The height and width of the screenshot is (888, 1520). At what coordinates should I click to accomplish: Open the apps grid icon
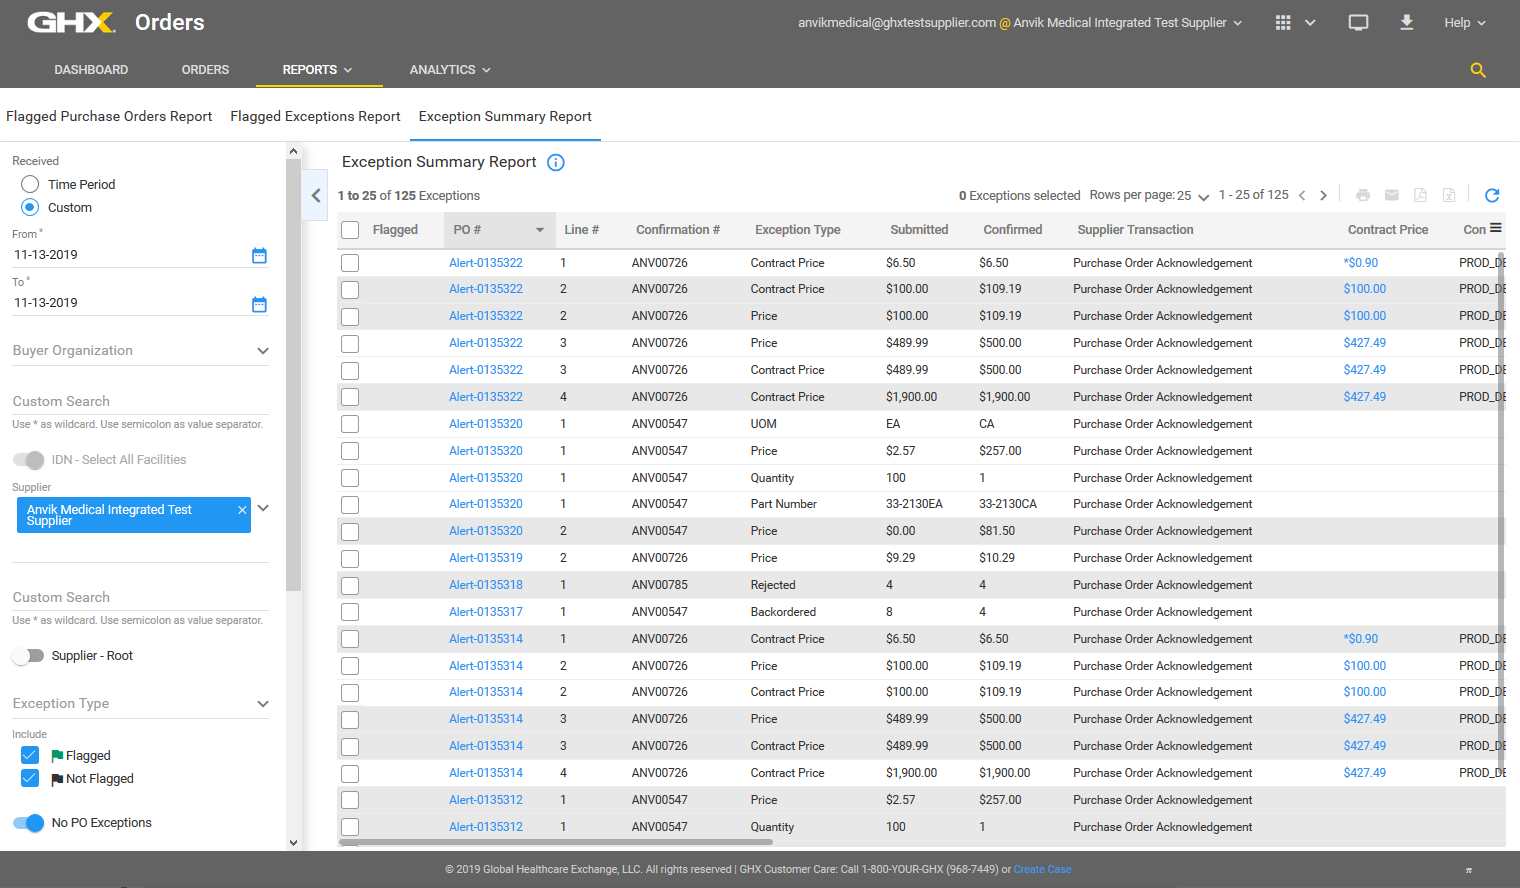1283,22
